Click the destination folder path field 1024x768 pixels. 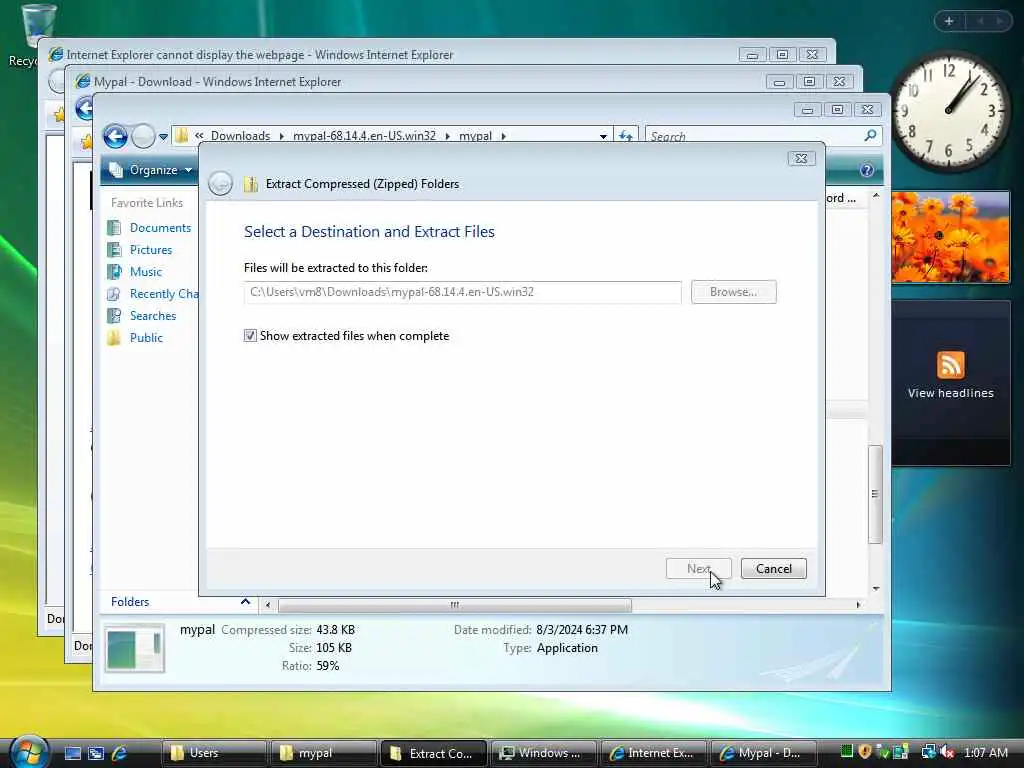point(463,292)
